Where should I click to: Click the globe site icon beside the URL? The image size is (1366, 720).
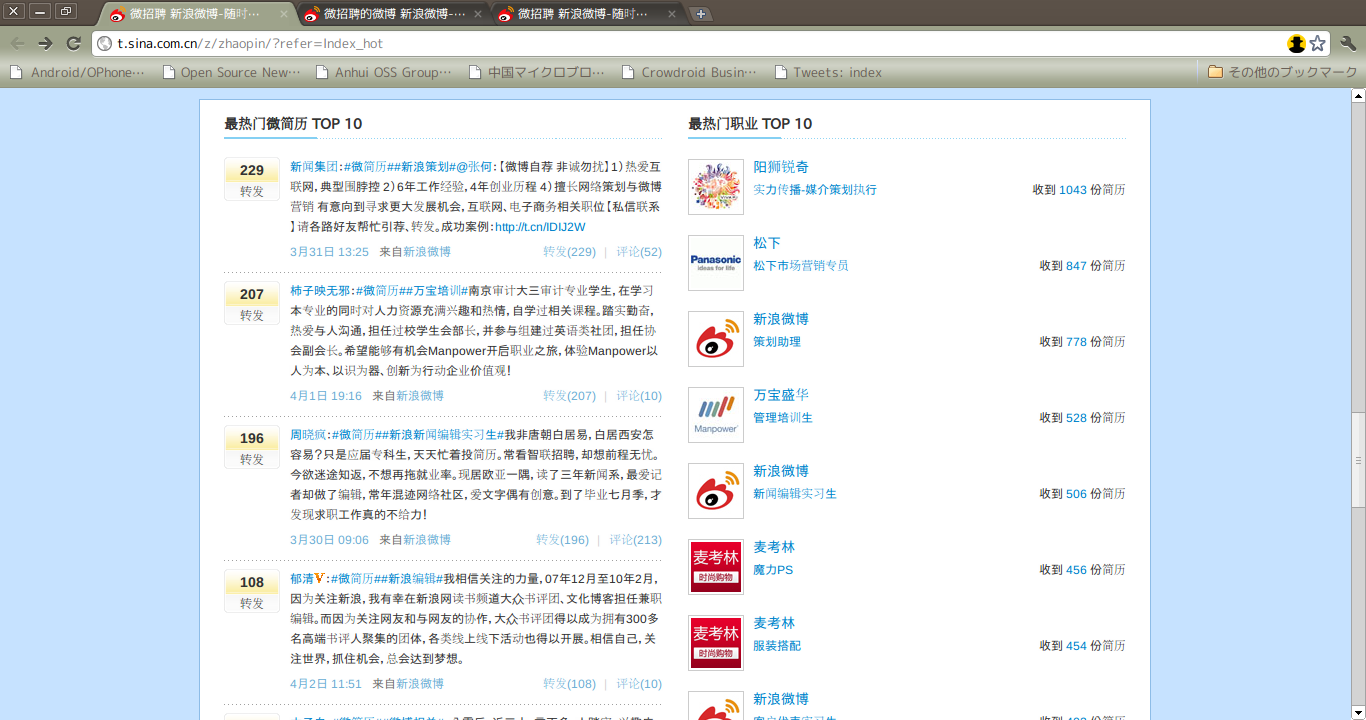click(x=105, y=43)
